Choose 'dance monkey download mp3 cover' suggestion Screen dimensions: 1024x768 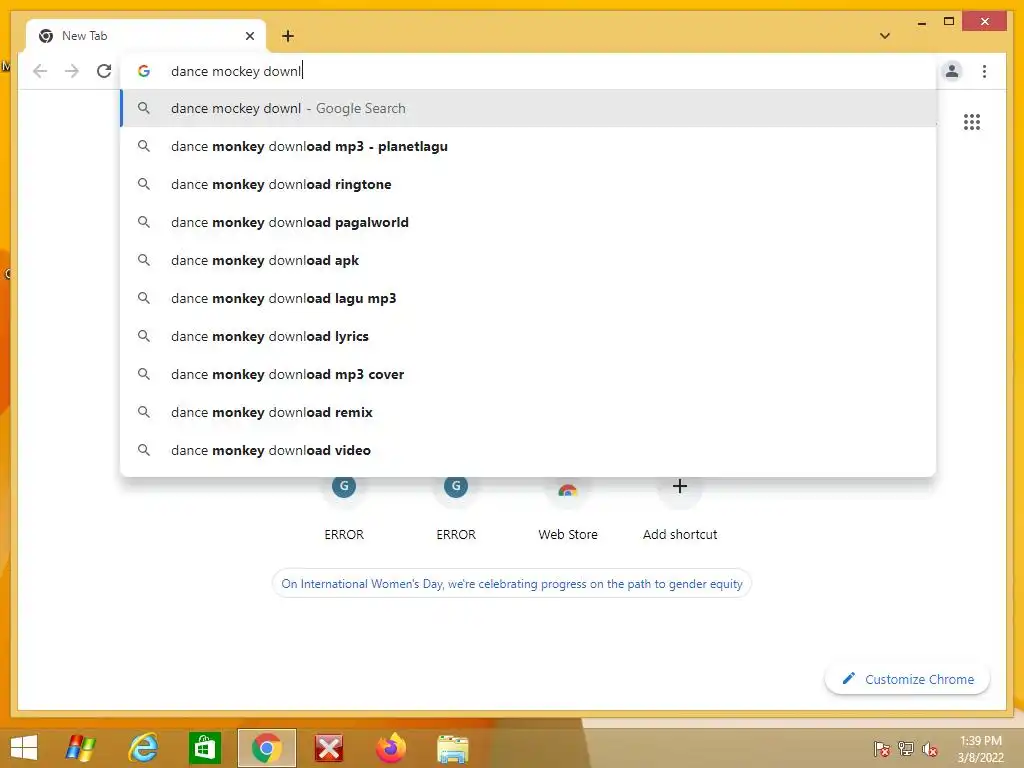tap(528, 374)
